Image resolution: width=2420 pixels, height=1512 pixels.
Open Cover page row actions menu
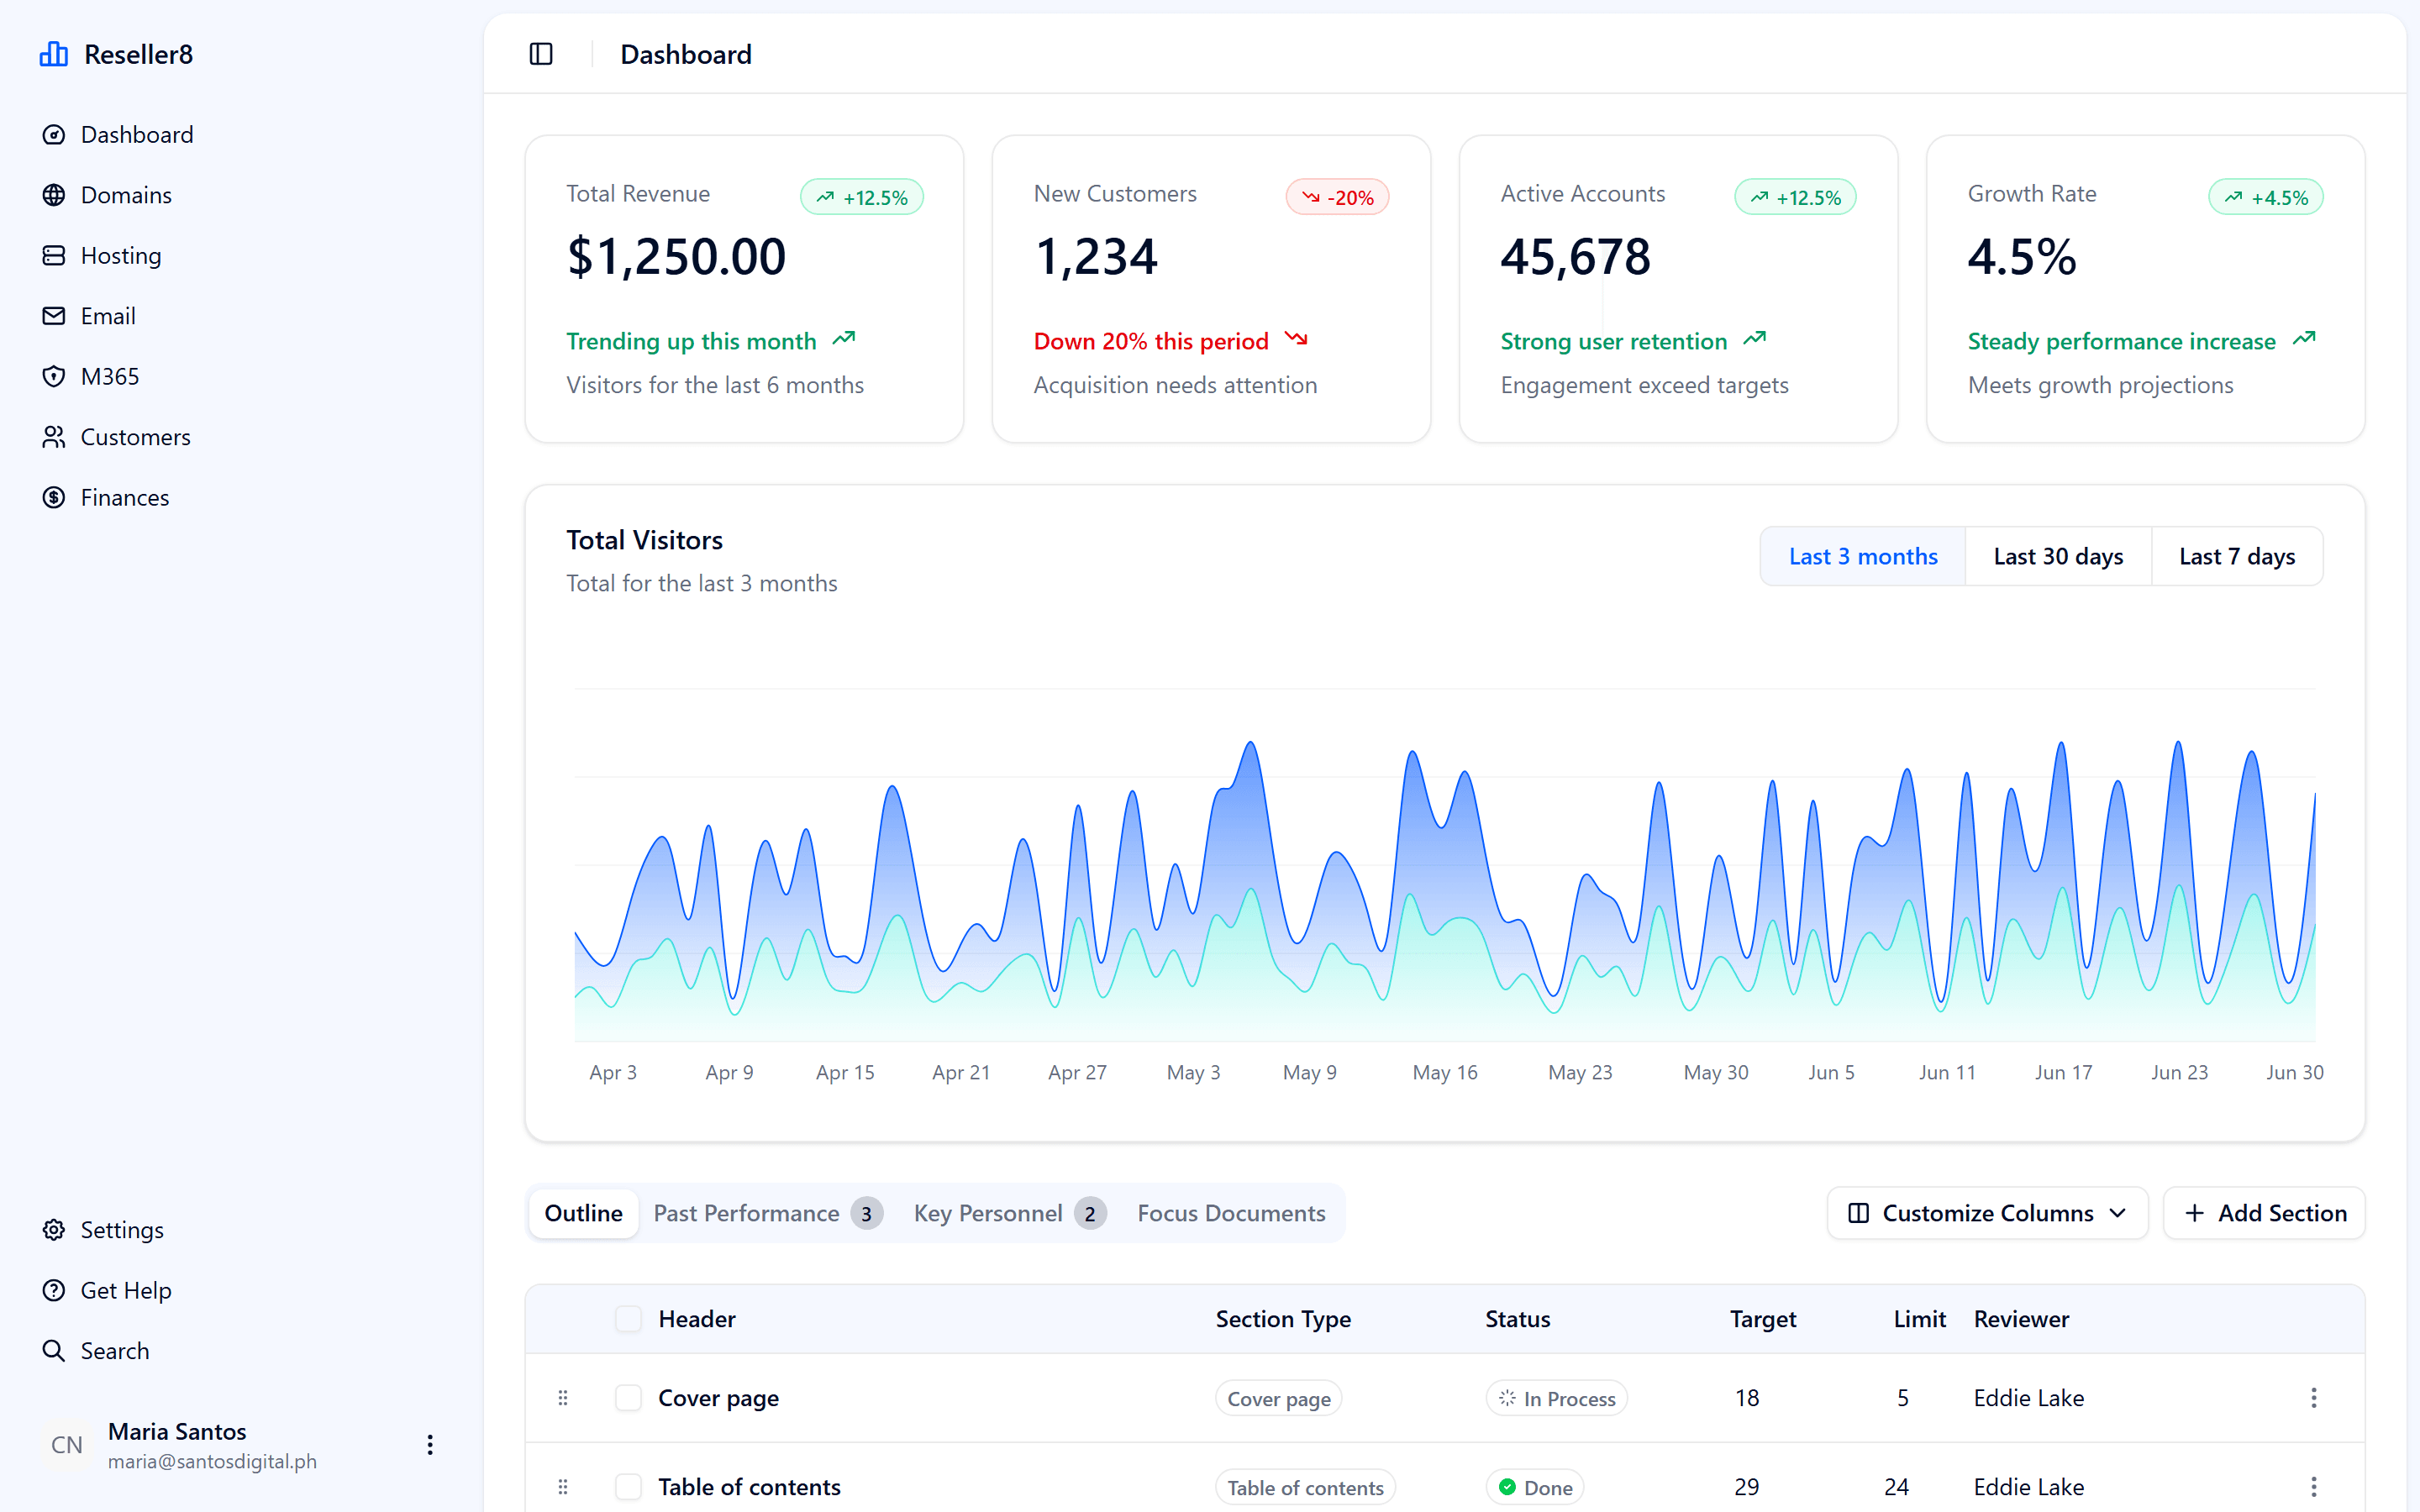[2313, 1398]
